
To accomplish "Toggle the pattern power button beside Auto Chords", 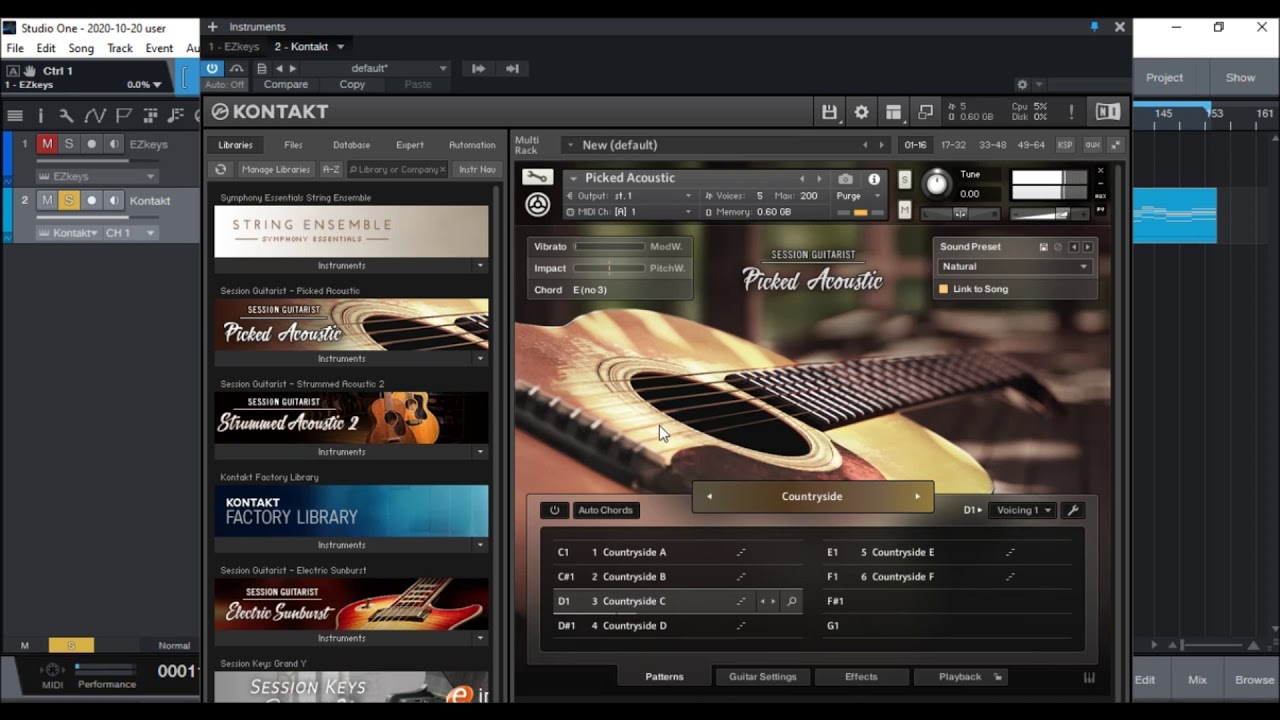I will coord(554,510).
